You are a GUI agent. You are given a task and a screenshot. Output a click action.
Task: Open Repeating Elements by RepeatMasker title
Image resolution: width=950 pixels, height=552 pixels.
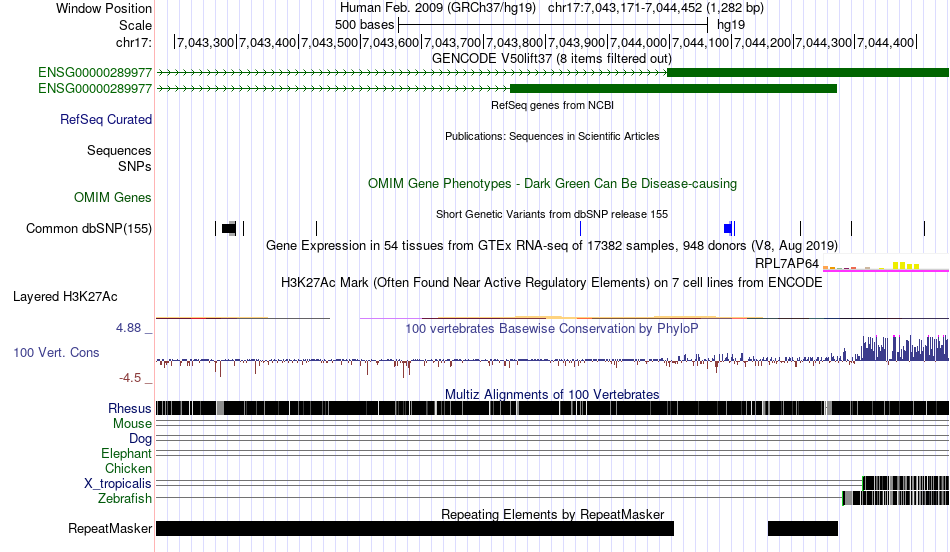[553, 514]
